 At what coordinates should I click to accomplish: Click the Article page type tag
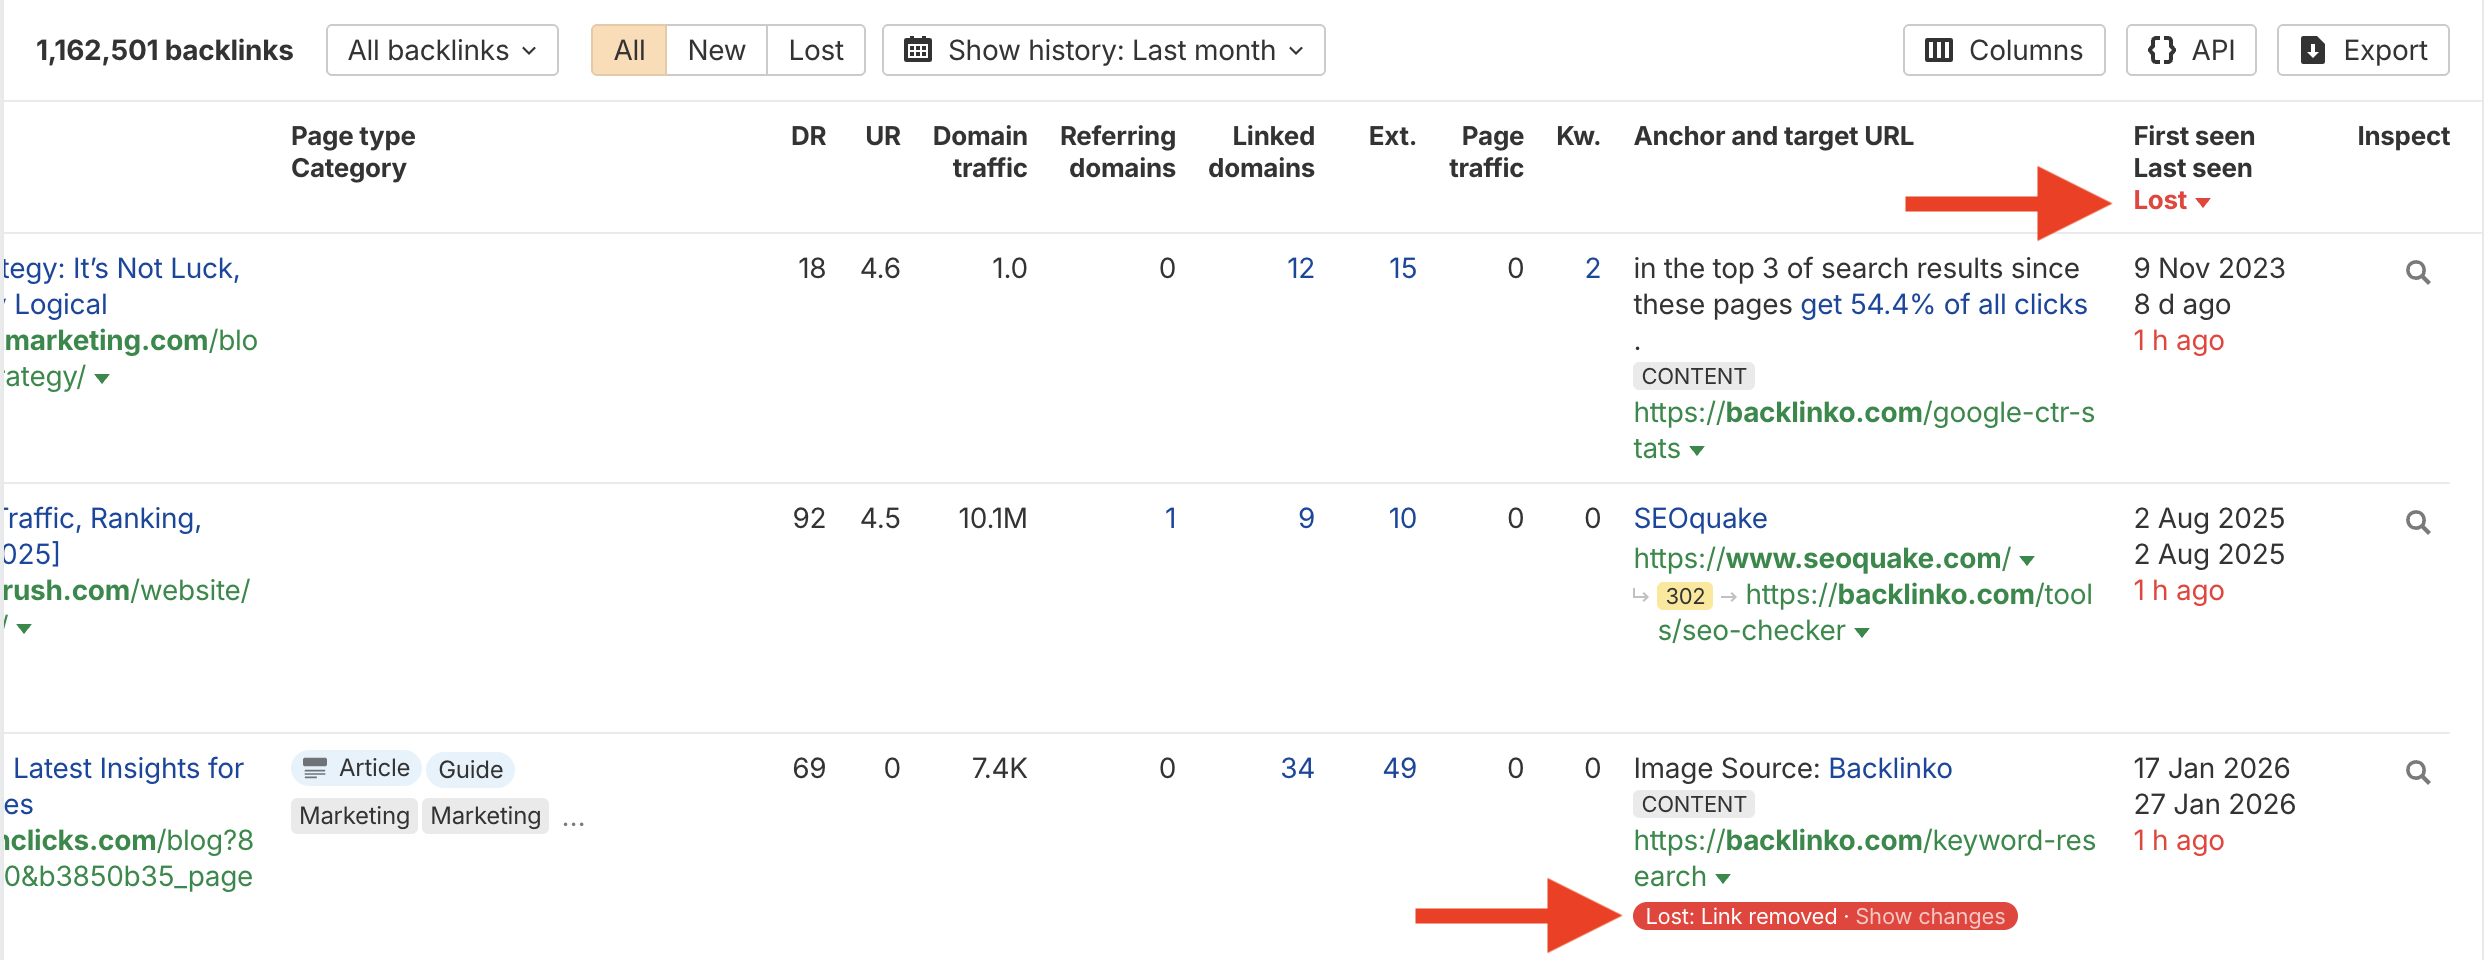point(357,768)
